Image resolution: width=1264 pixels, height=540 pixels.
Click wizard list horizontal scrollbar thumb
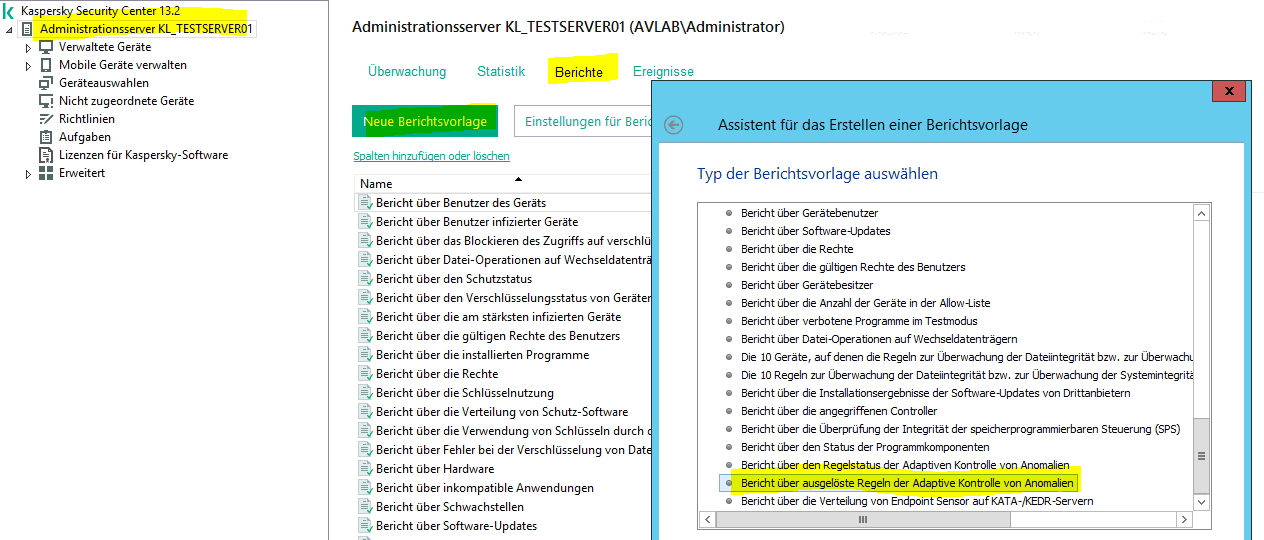click(861, 520)
